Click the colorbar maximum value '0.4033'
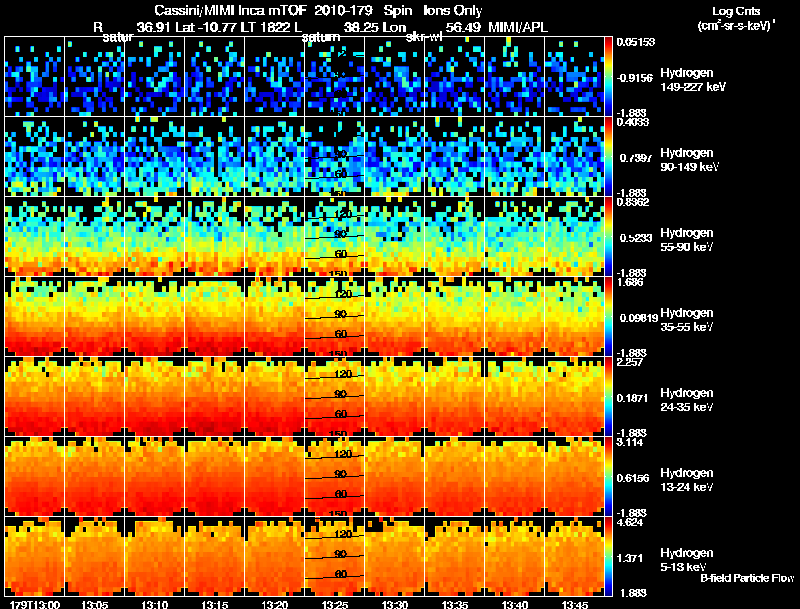Image resolution: width=800 pixels, height=609 pixels. (633, 122)
